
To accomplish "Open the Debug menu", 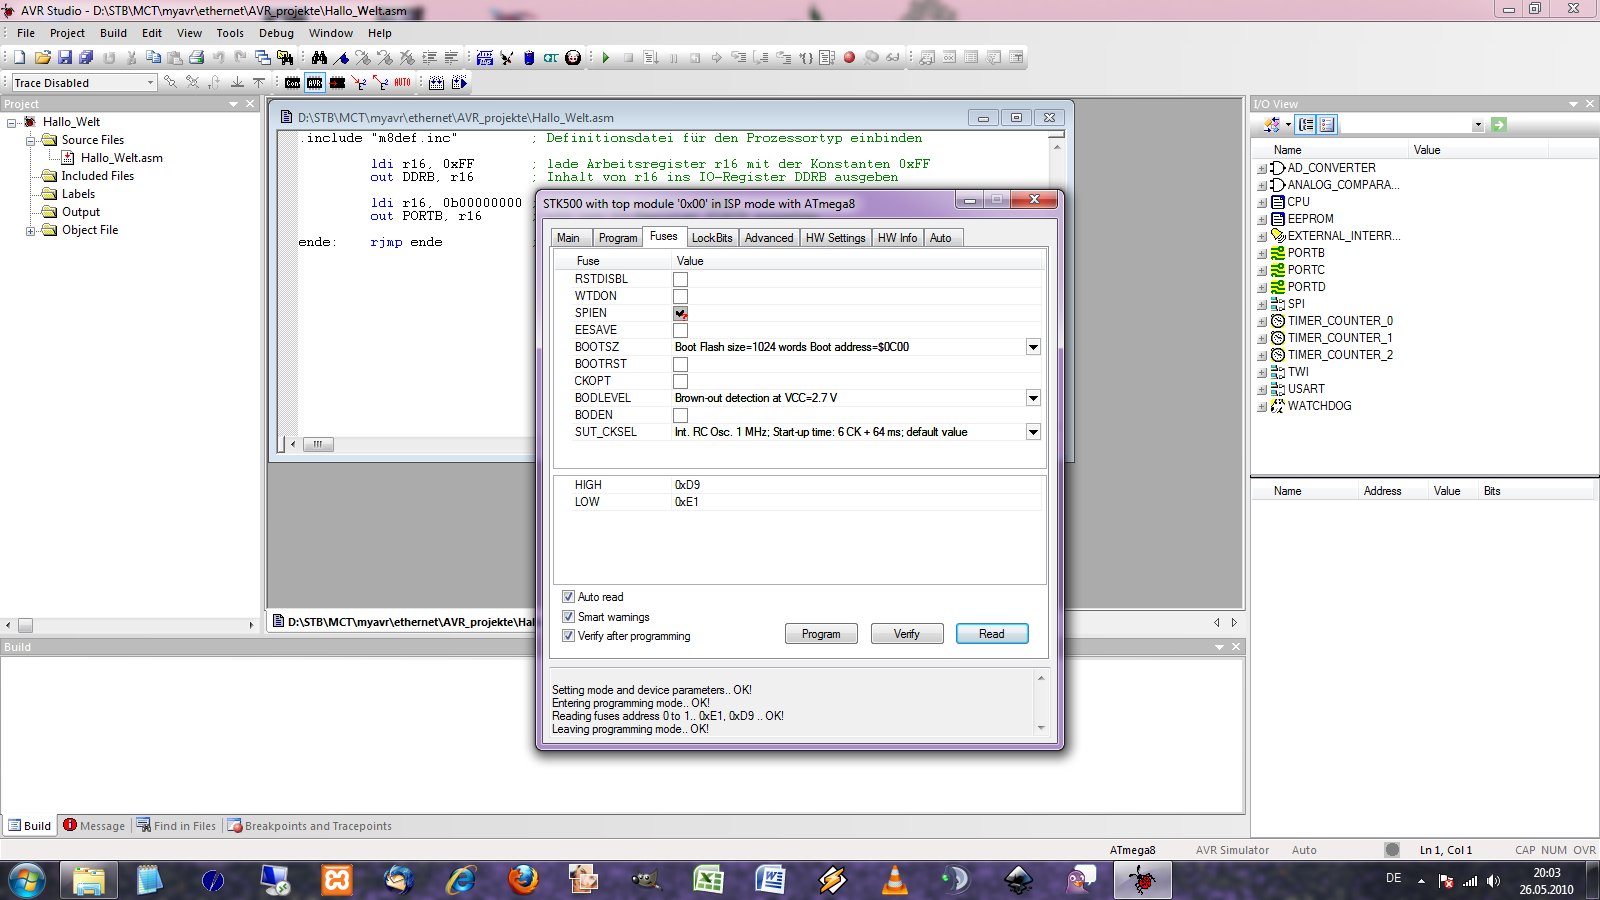I will (276, 33).
